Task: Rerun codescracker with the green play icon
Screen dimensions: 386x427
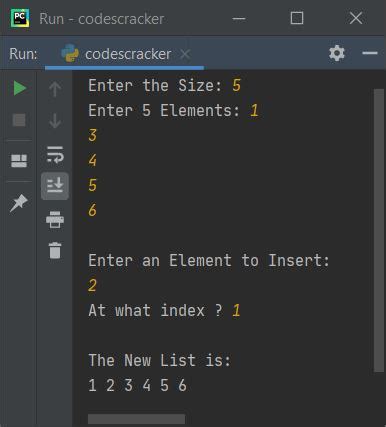Action: pos(20,88)
